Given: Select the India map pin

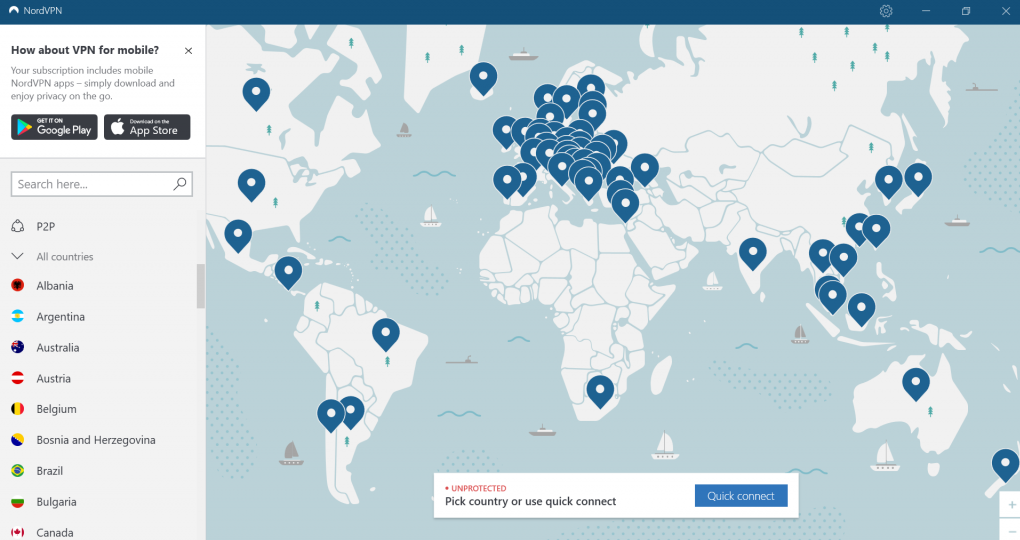Looking at the screenshot, I should tap(753, 254).
